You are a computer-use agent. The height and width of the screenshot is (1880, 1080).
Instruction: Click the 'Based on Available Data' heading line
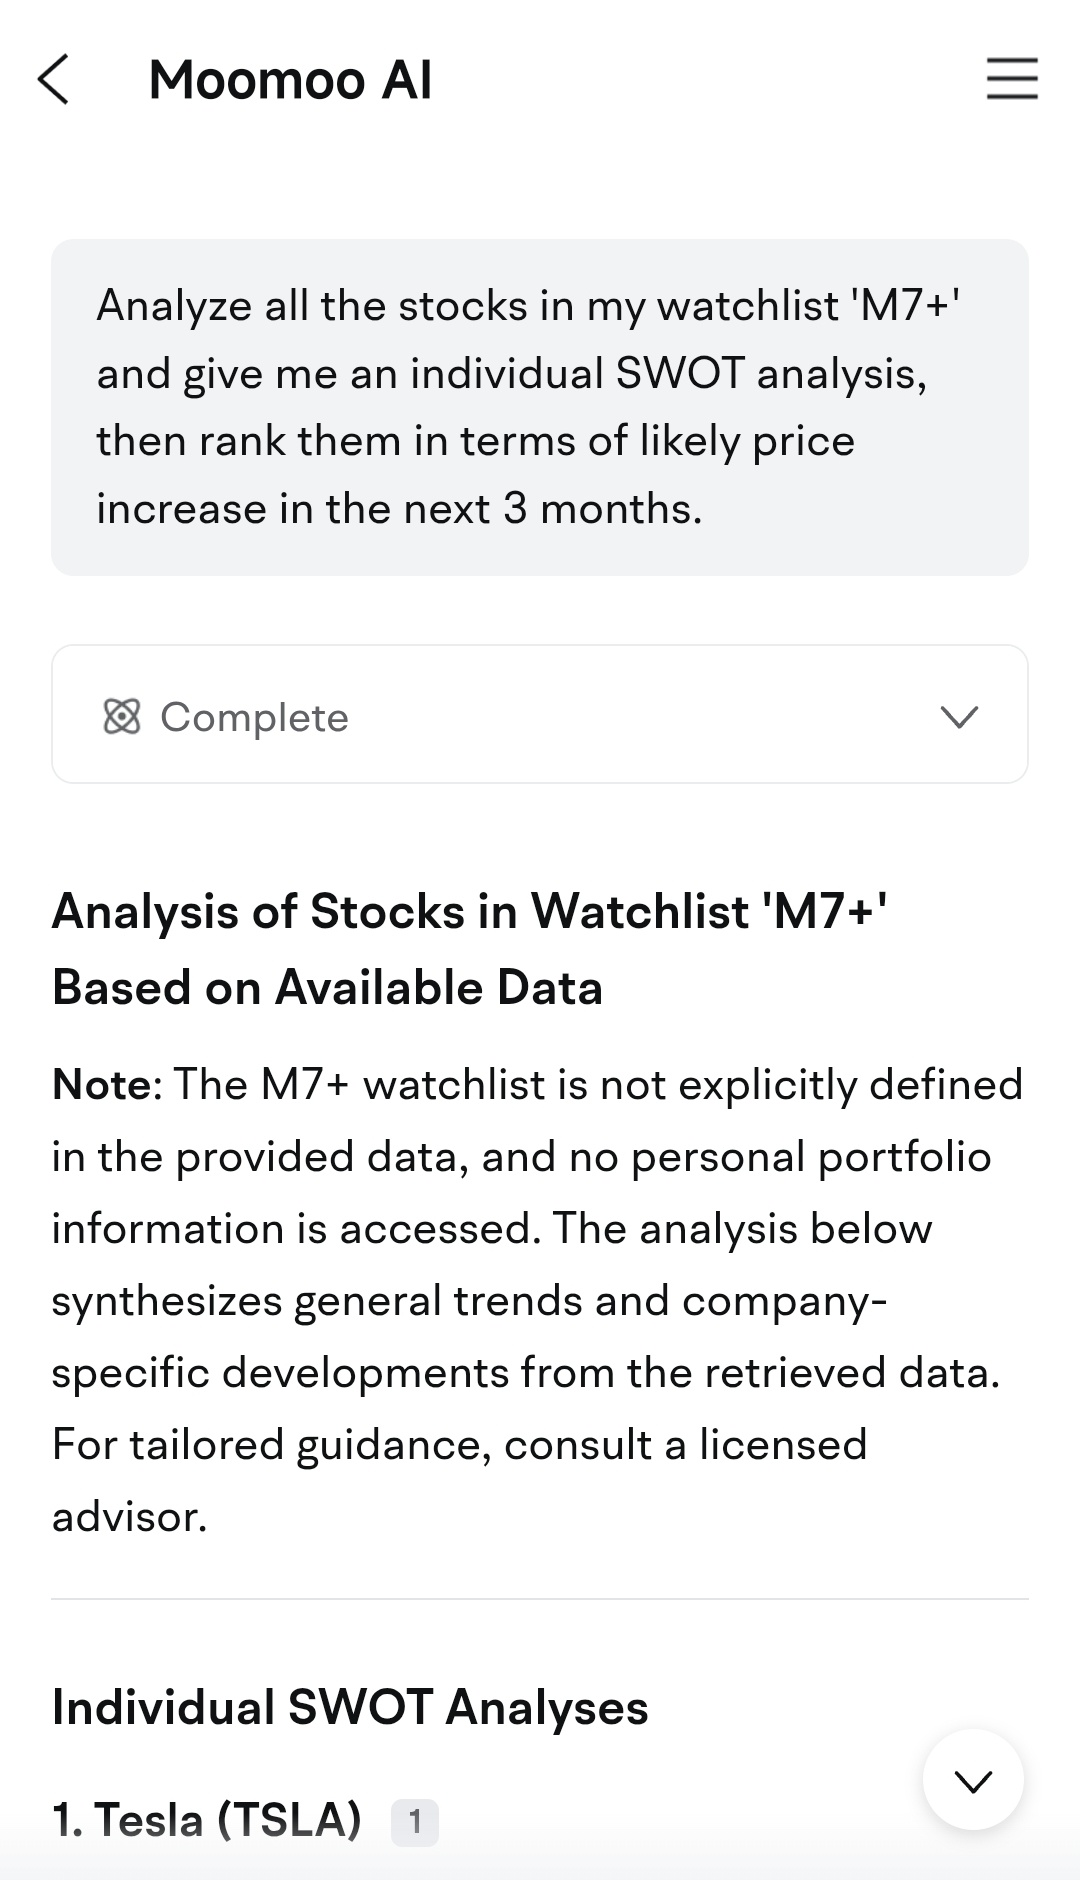pos(327,988)
